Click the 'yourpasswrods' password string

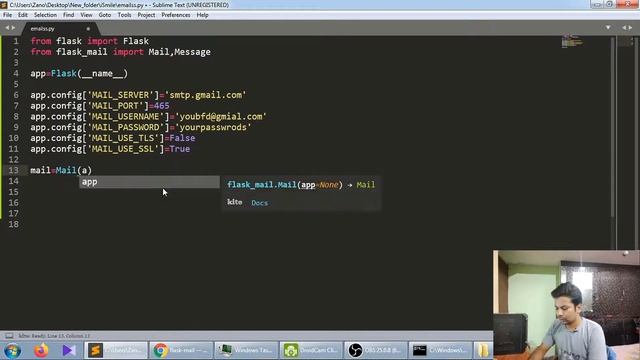[x=213, y=127]
